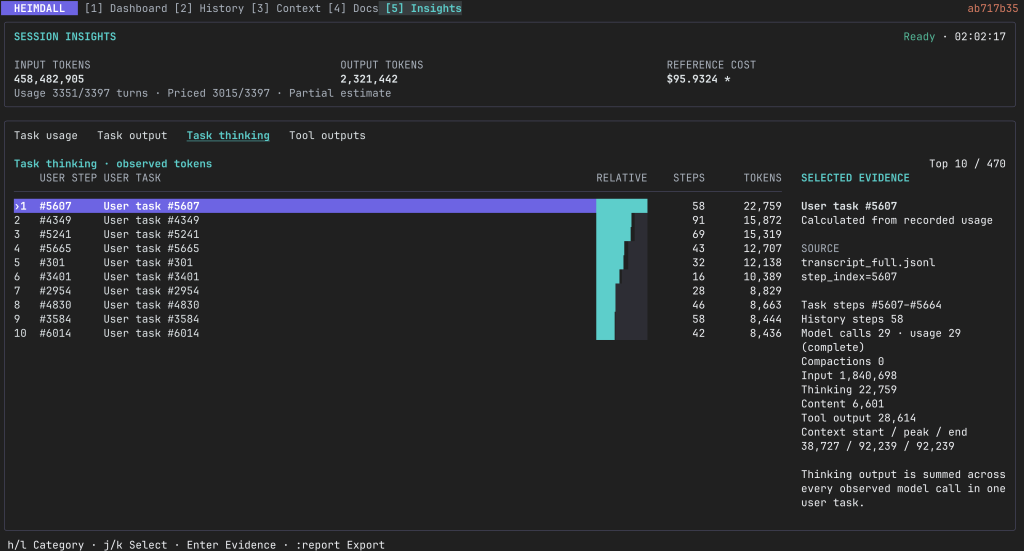Click the RELATIVE column header
This screenshot has width=1024, height=551.
tap(622, 178)
